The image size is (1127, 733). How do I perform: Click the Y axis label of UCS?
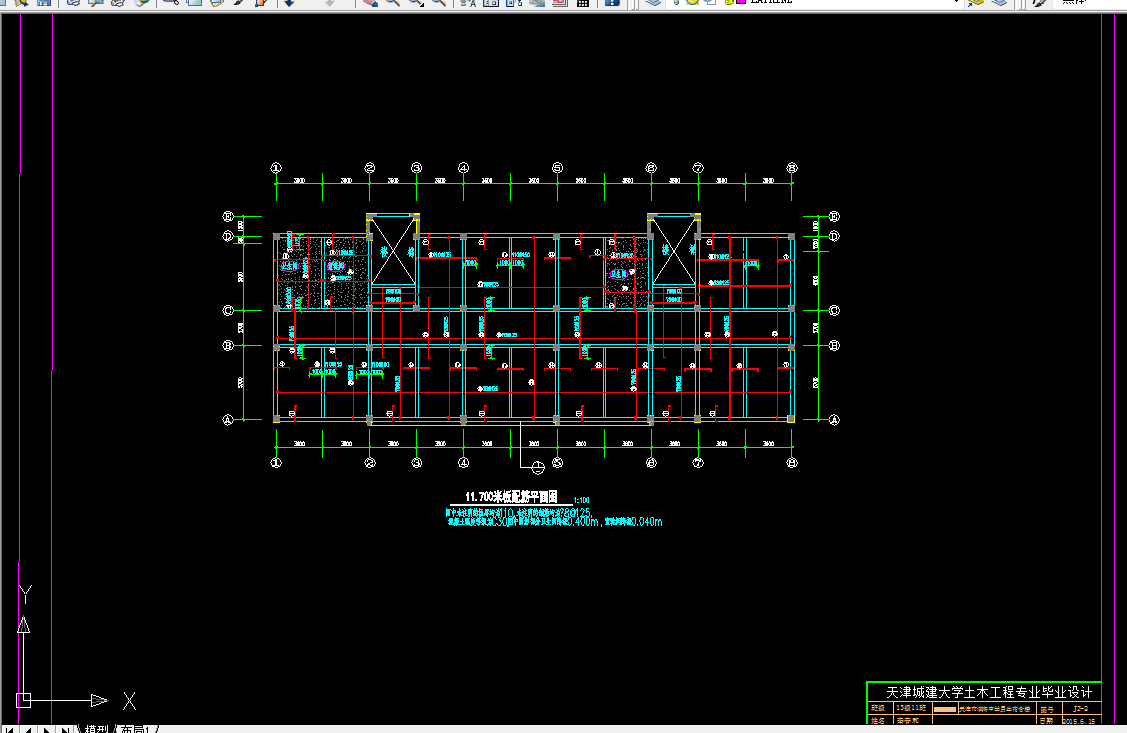pos(25,594)
